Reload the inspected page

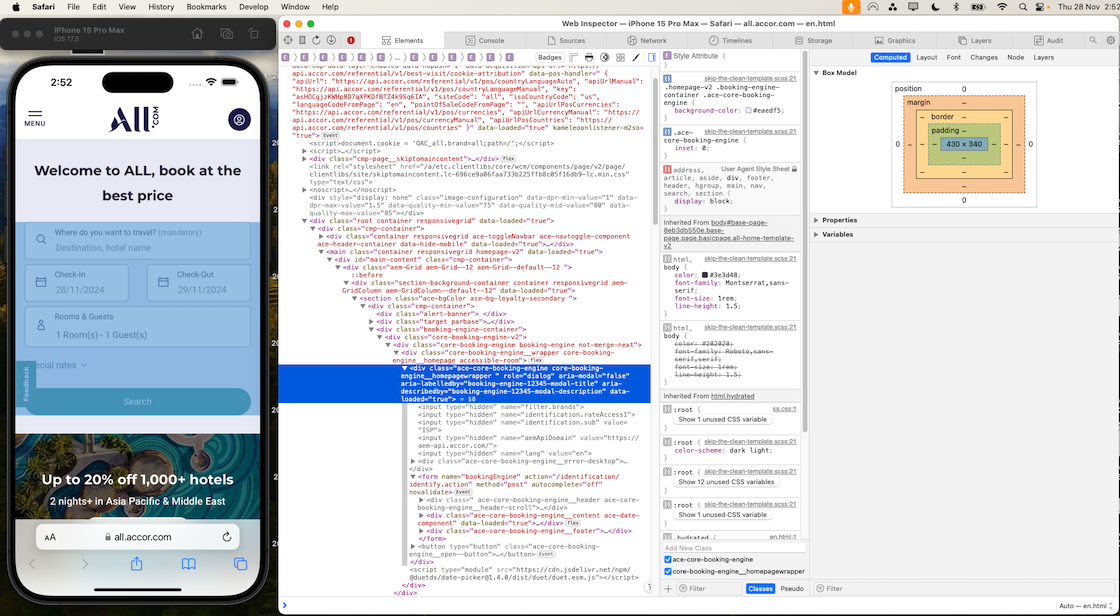[317, 40]
